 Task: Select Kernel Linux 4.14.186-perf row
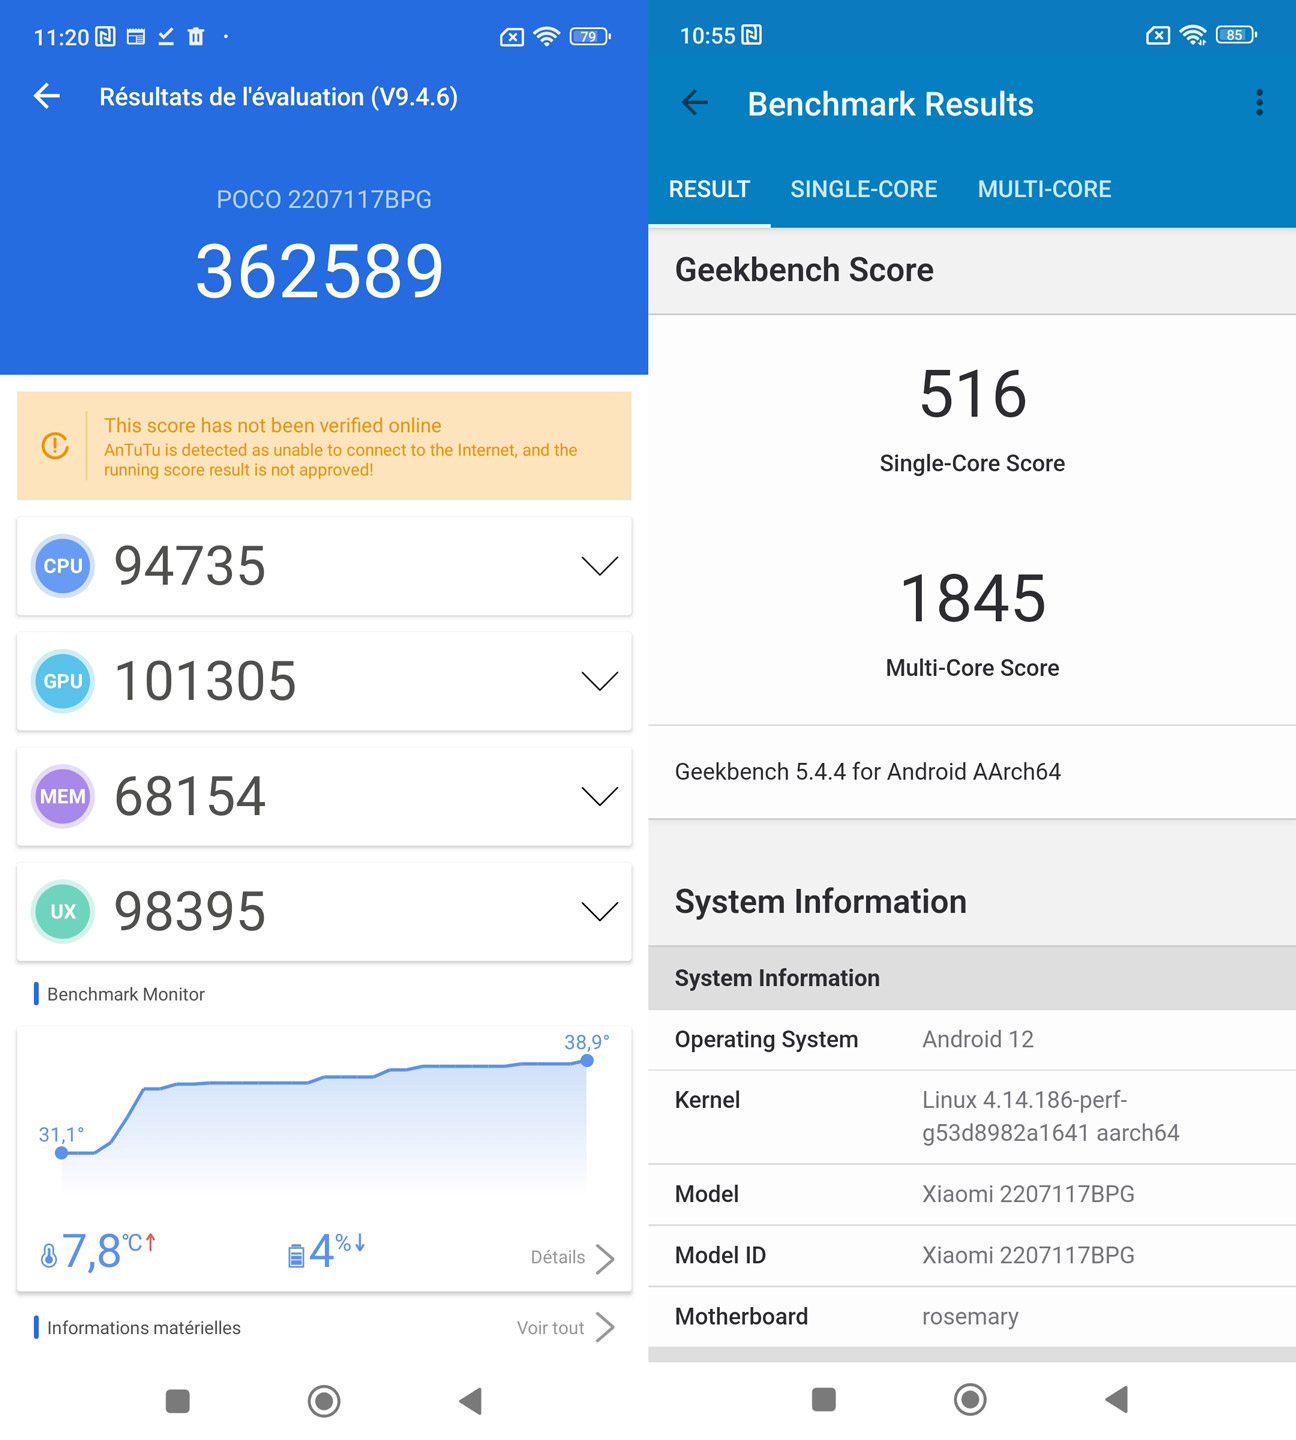[972, 1117]
